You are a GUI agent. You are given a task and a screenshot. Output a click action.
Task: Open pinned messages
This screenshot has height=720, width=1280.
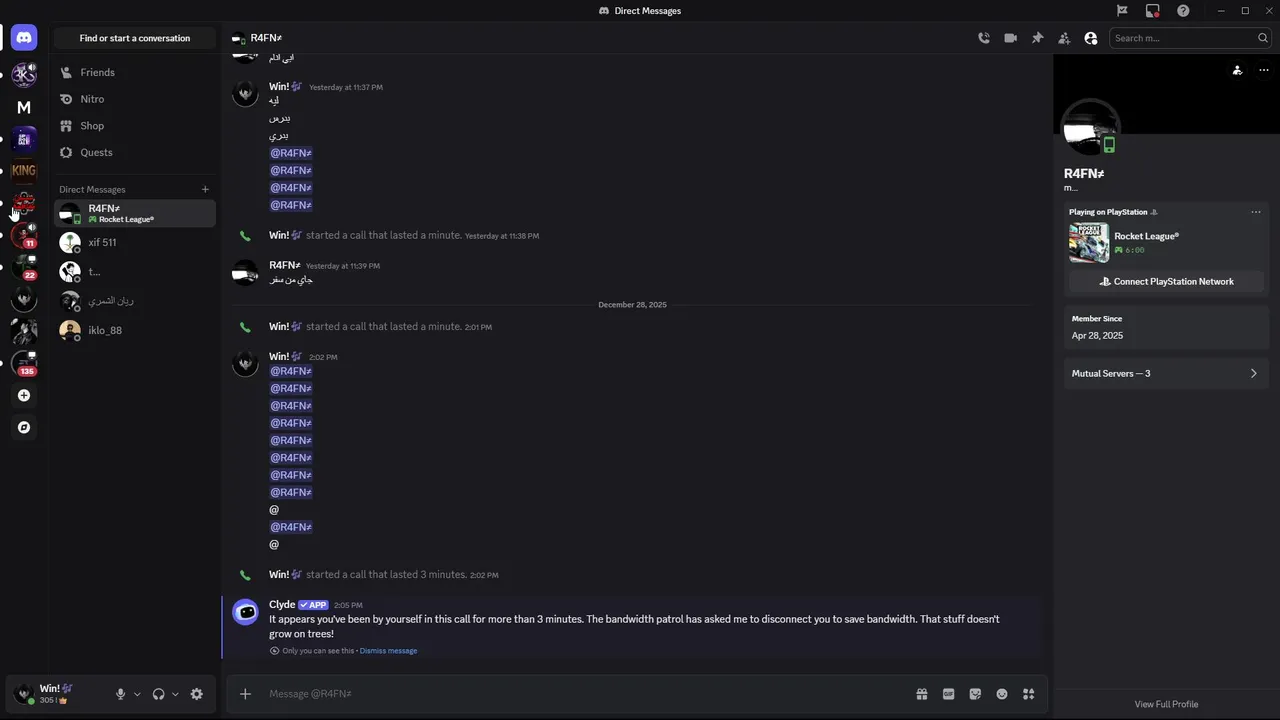(1037, 38)
